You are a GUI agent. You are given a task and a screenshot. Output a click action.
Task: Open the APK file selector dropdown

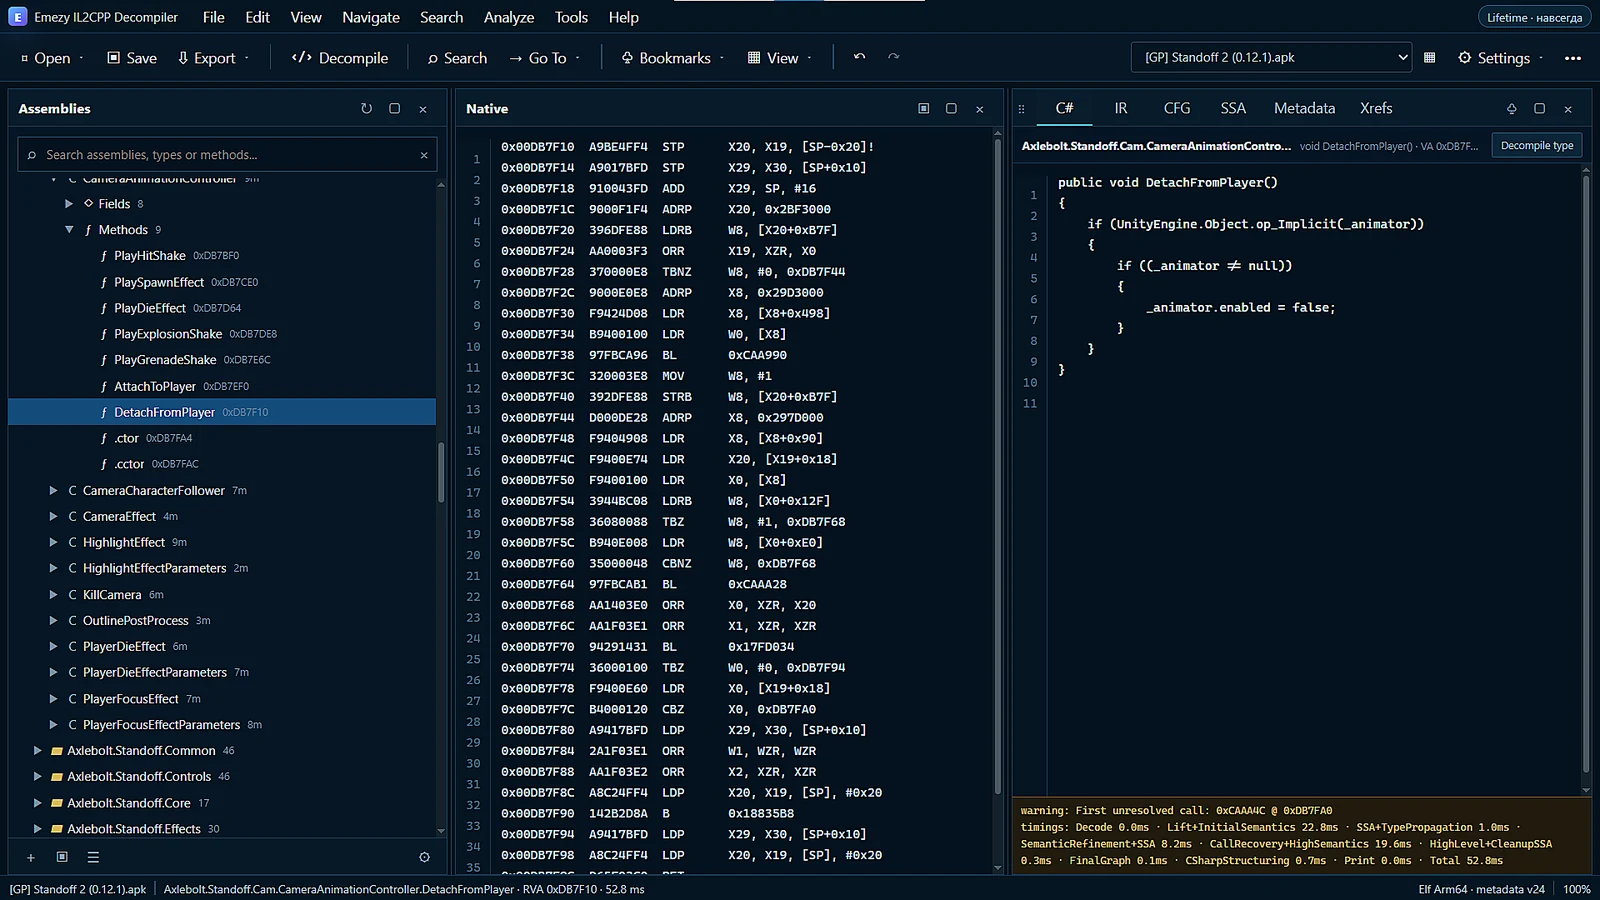[x=1271, y=58]
